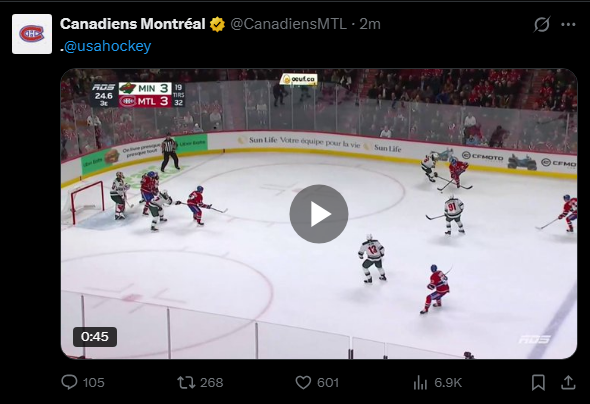Open the Canadiens Montréal profile avatar
Viewport: 590px width, 404px height.
[x=32, y=34]
